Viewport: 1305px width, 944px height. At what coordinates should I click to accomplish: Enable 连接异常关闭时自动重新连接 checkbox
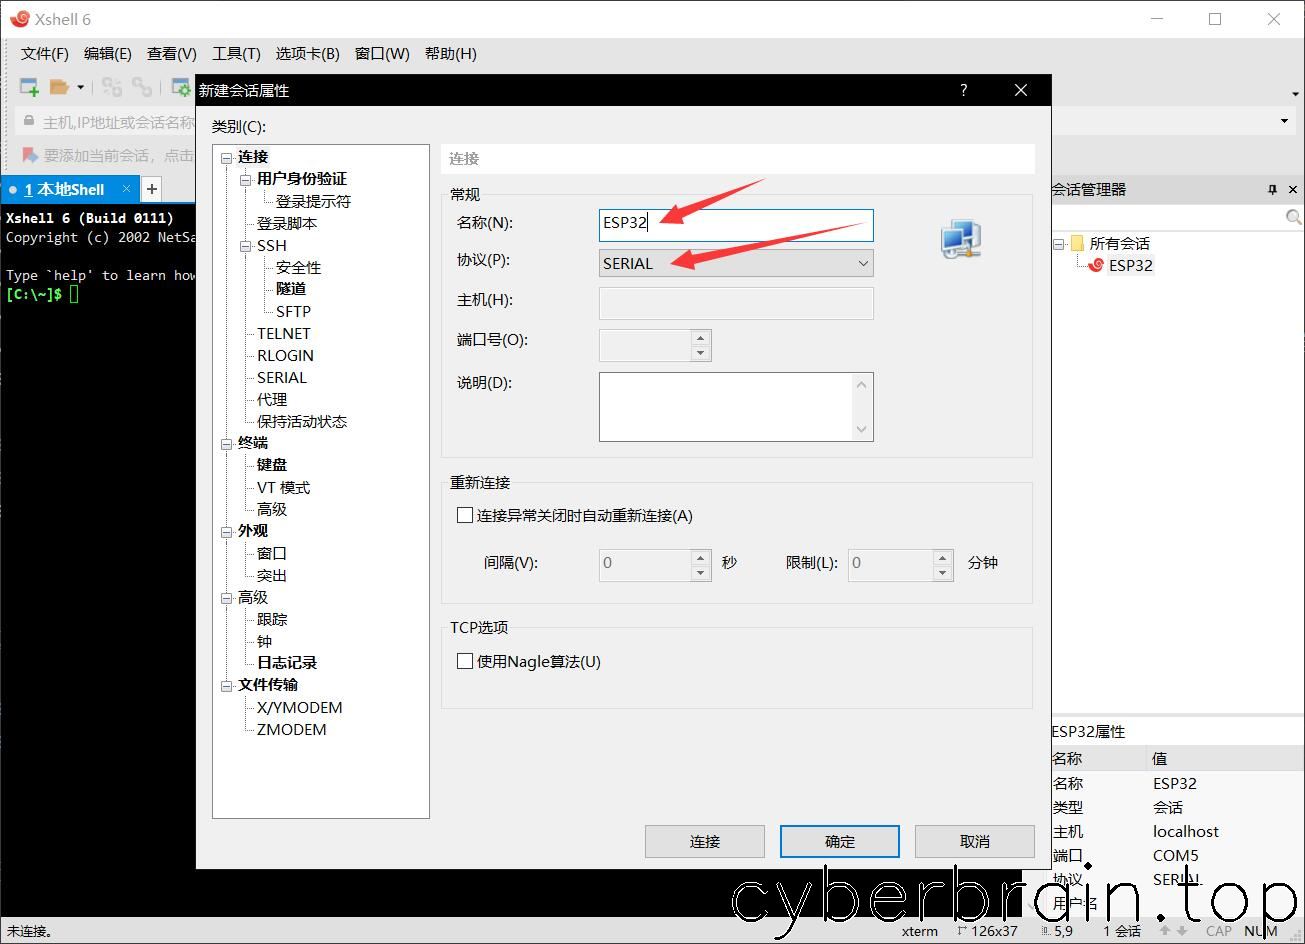[464, 516]
